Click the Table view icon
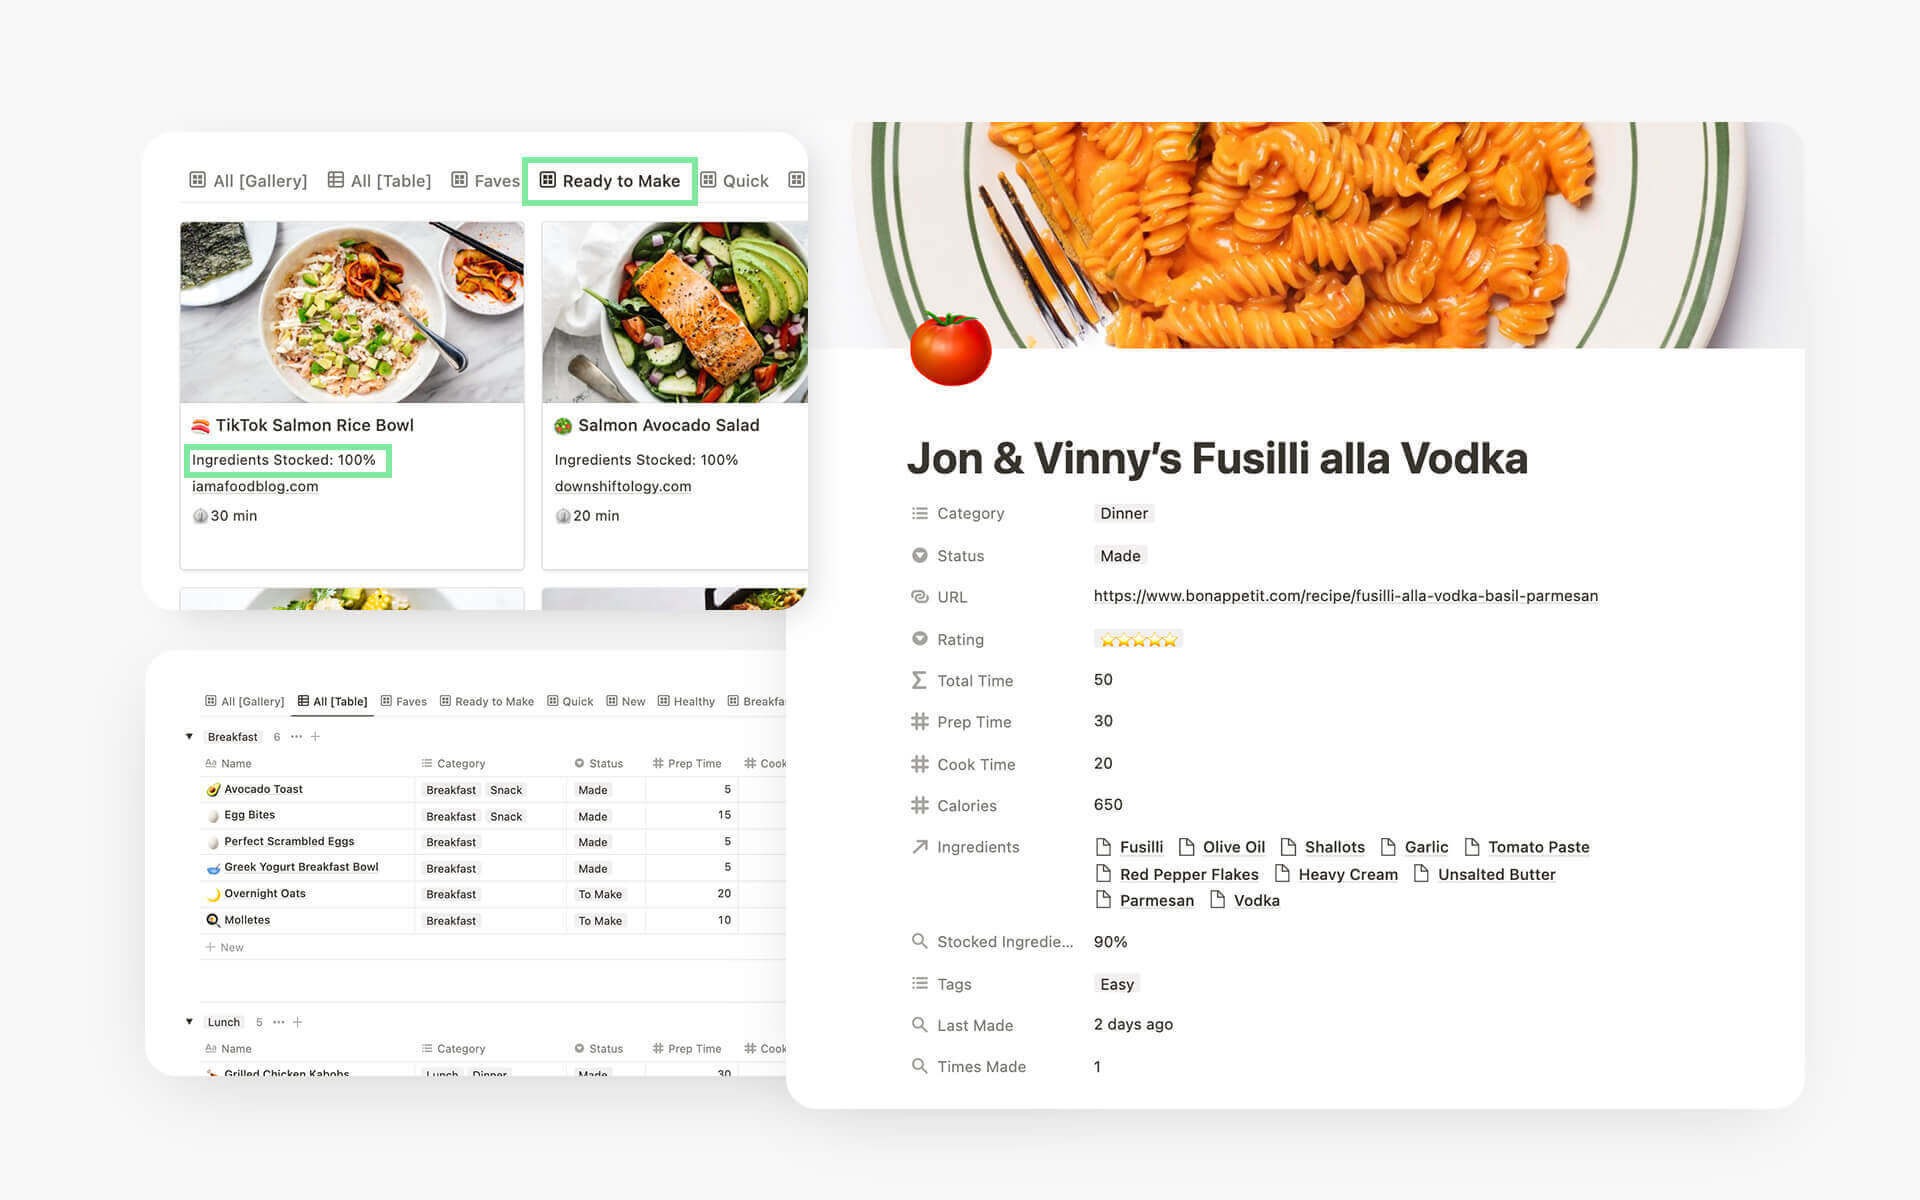 (x=303, y=701)
